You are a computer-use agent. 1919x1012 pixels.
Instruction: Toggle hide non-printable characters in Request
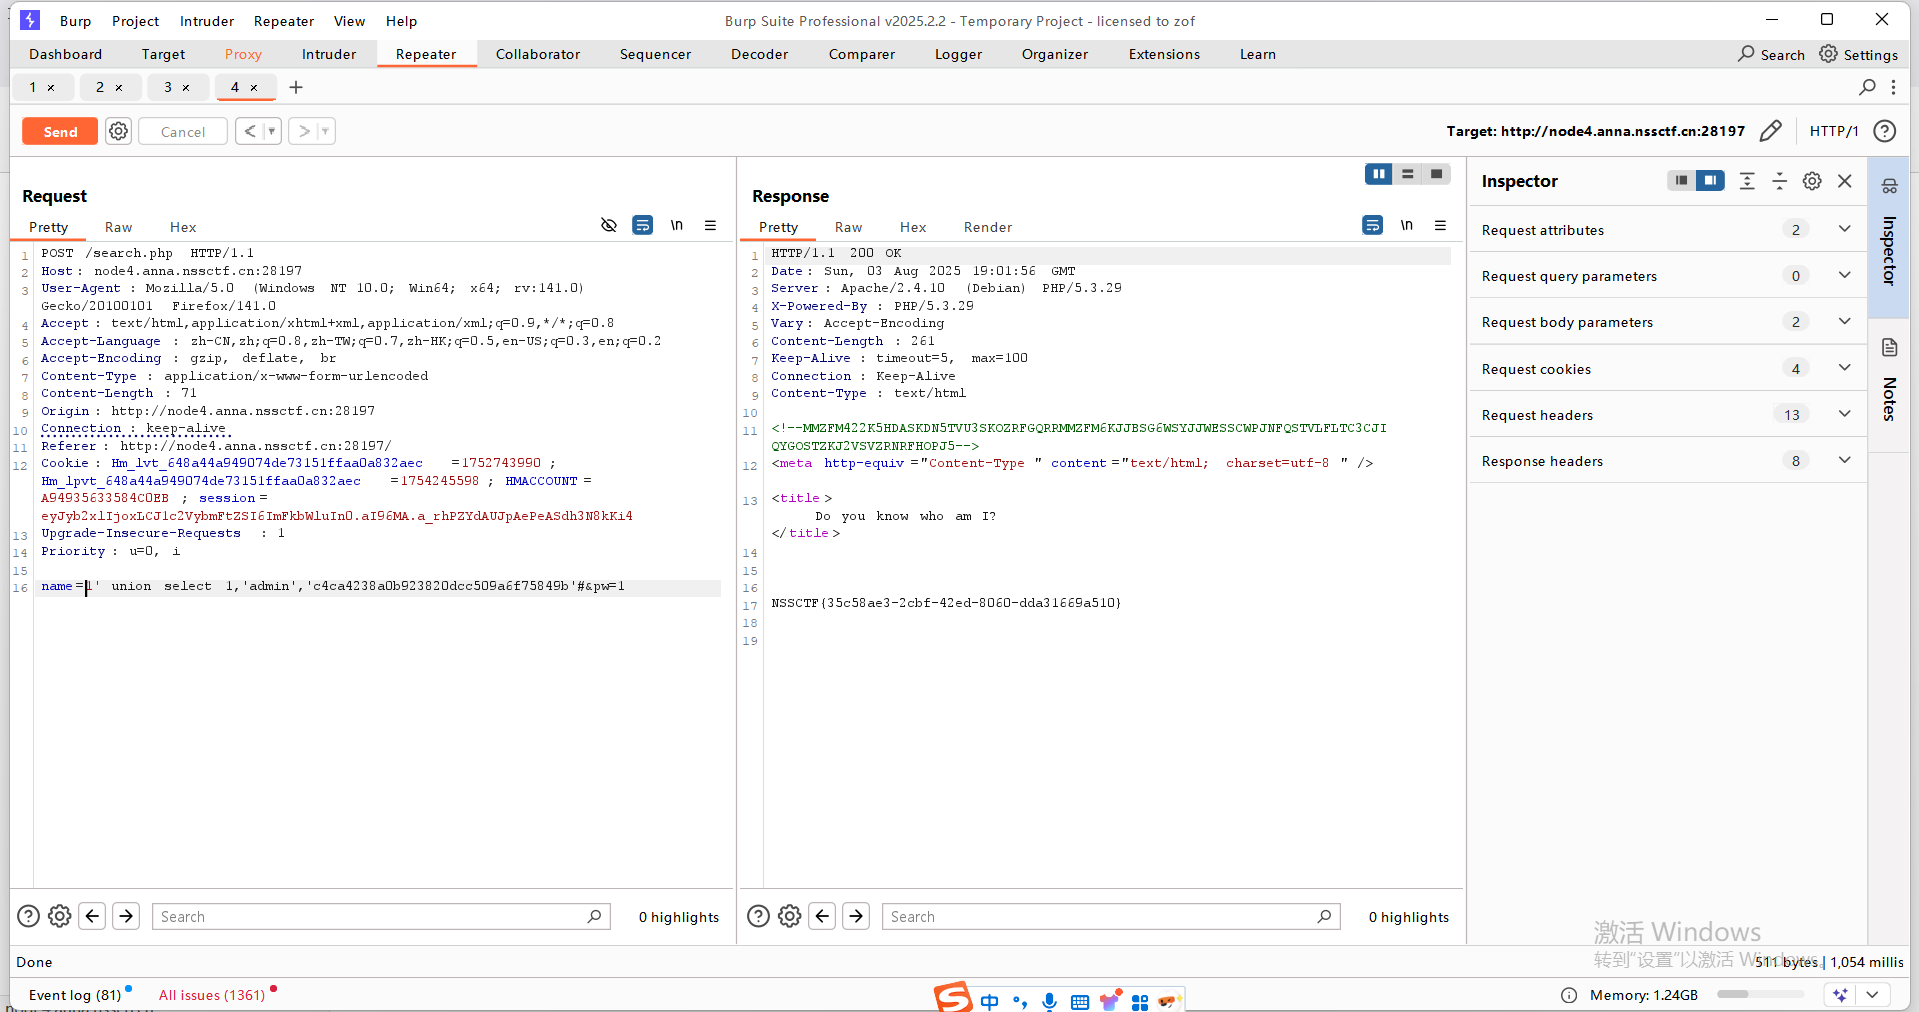608,225
